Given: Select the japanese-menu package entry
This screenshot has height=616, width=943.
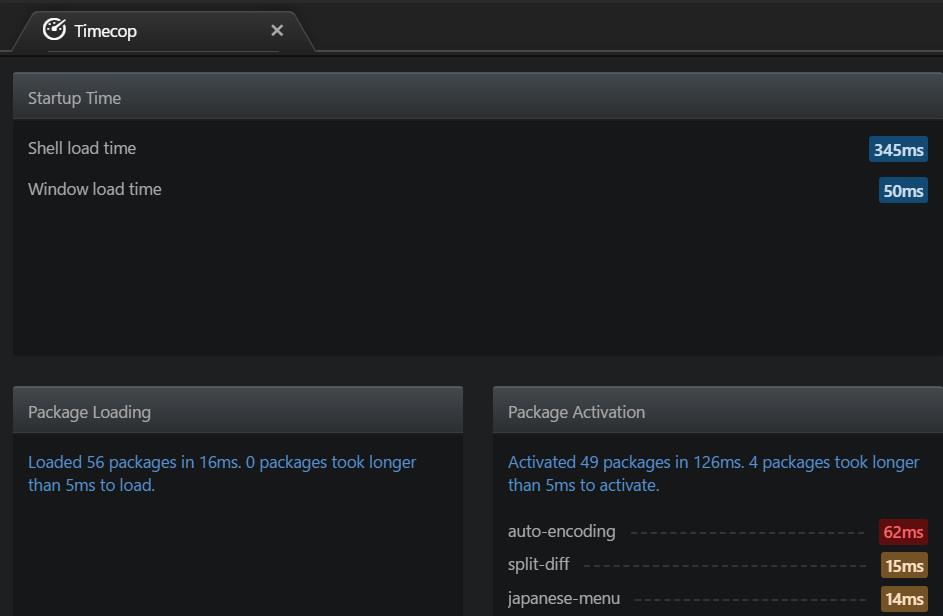Looking at the screenshot, I should [x=564, y=599].
